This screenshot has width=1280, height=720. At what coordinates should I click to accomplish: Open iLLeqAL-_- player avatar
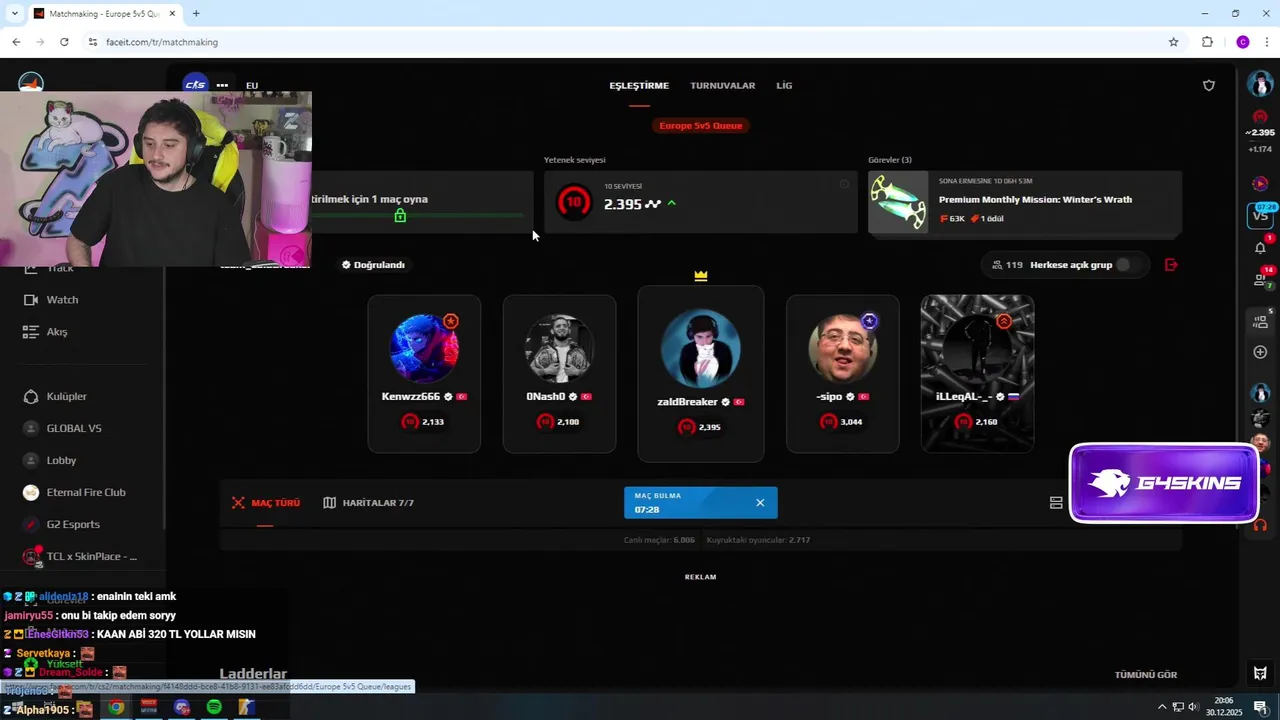[977, 348]
